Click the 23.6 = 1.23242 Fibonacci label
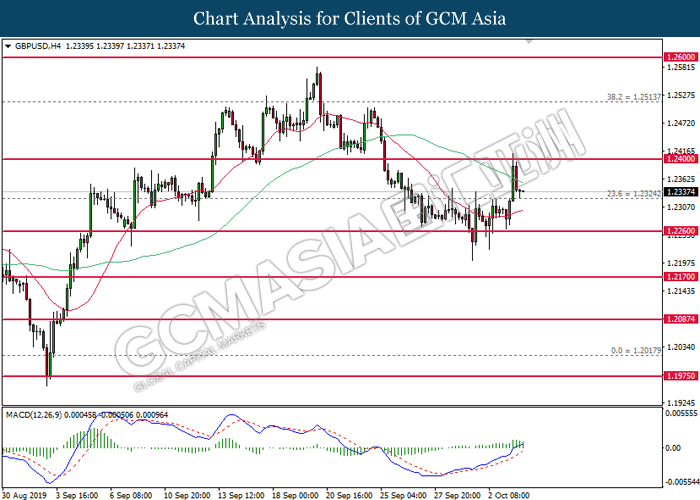This screenshot has width=700, height=500. click(634, 193)
